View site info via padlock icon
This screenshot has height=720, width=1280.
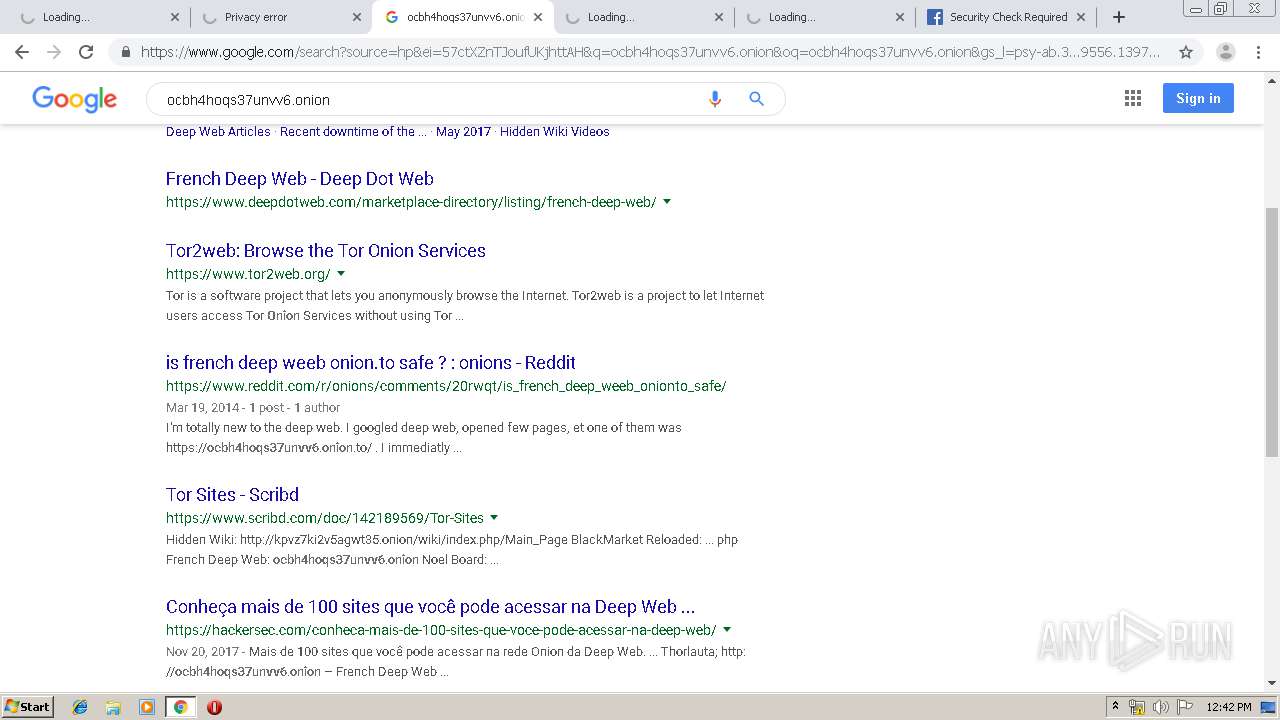pyautogui.click(x=125, y=52)
